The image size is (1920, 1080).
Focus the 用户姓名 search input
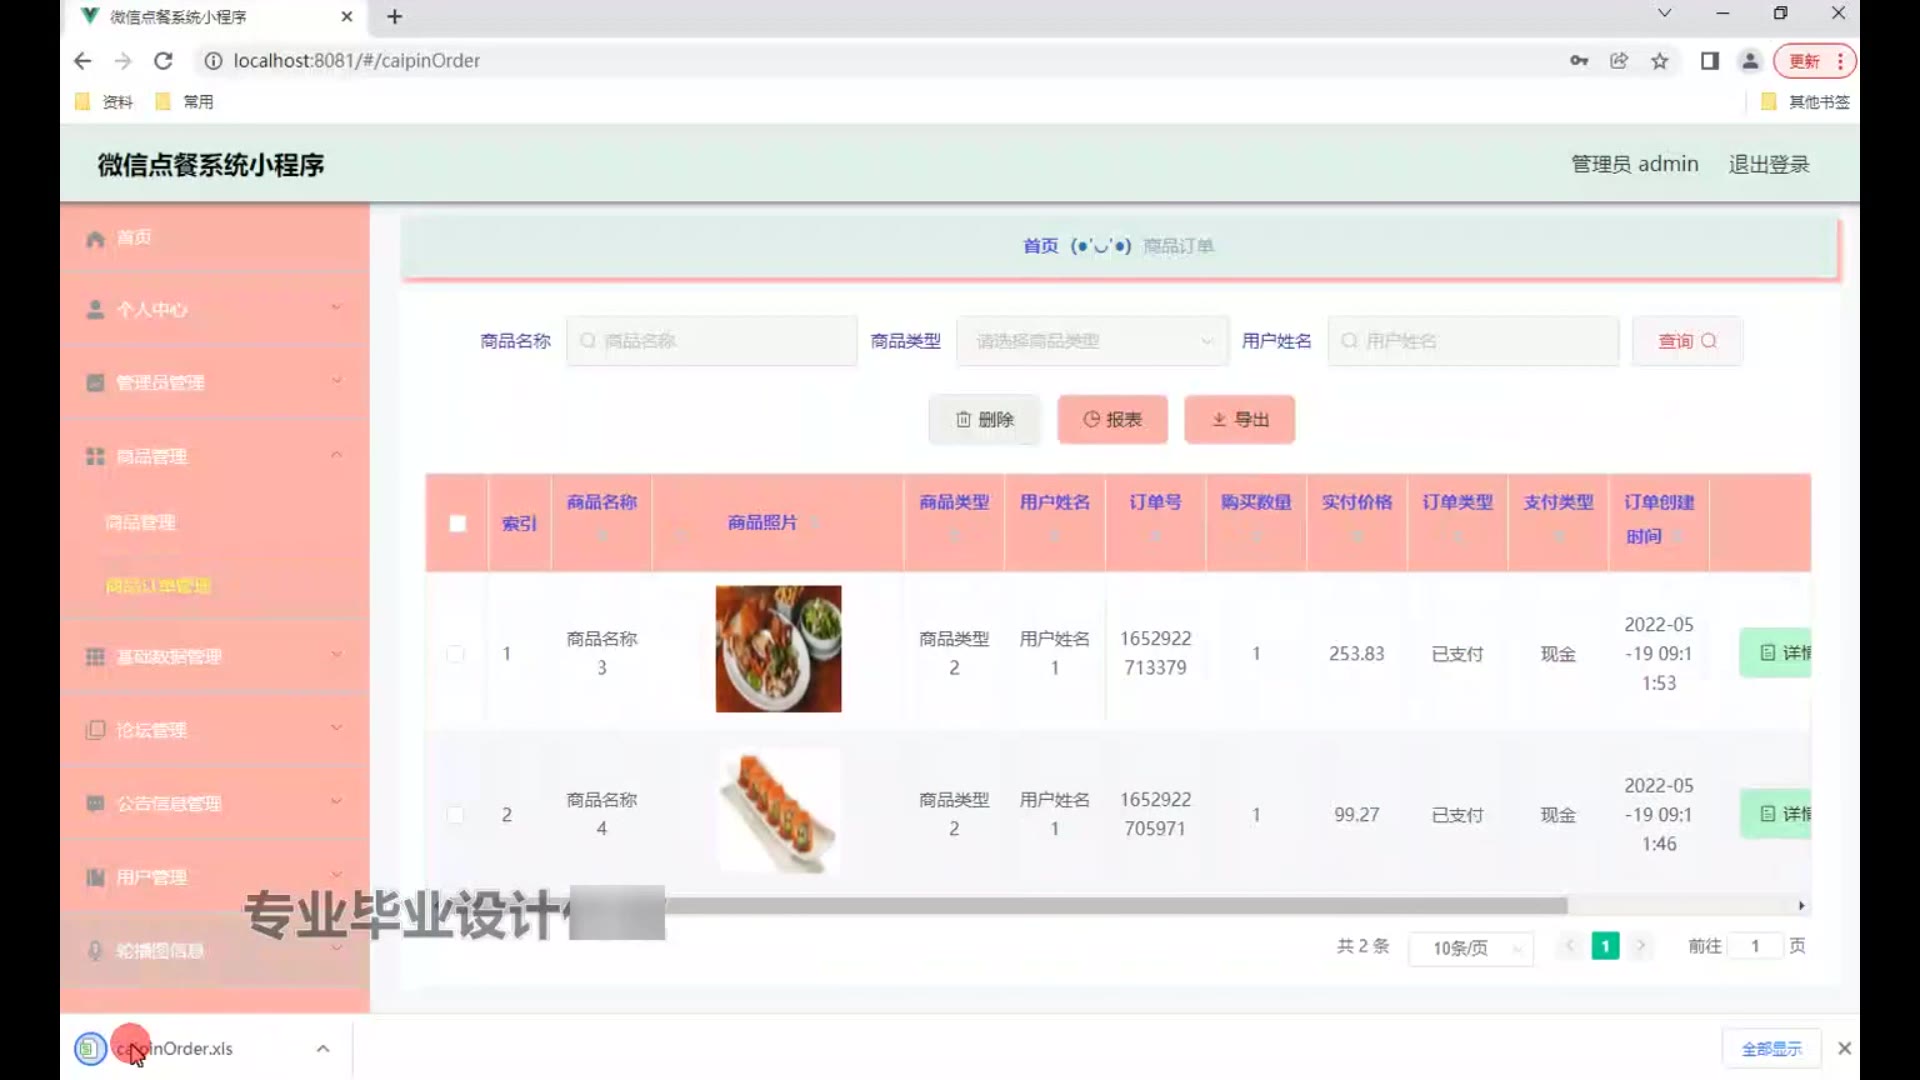click(1473, 341)
